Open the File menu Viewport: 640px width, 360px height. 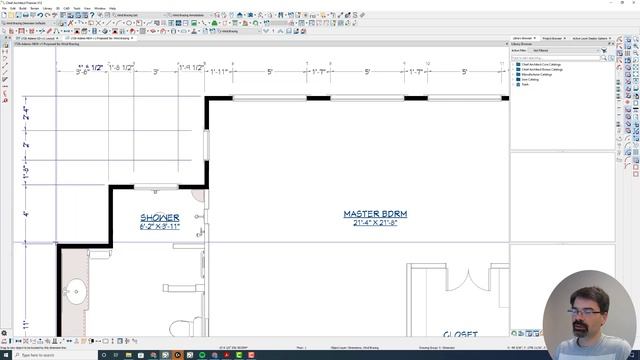point(4,8)
